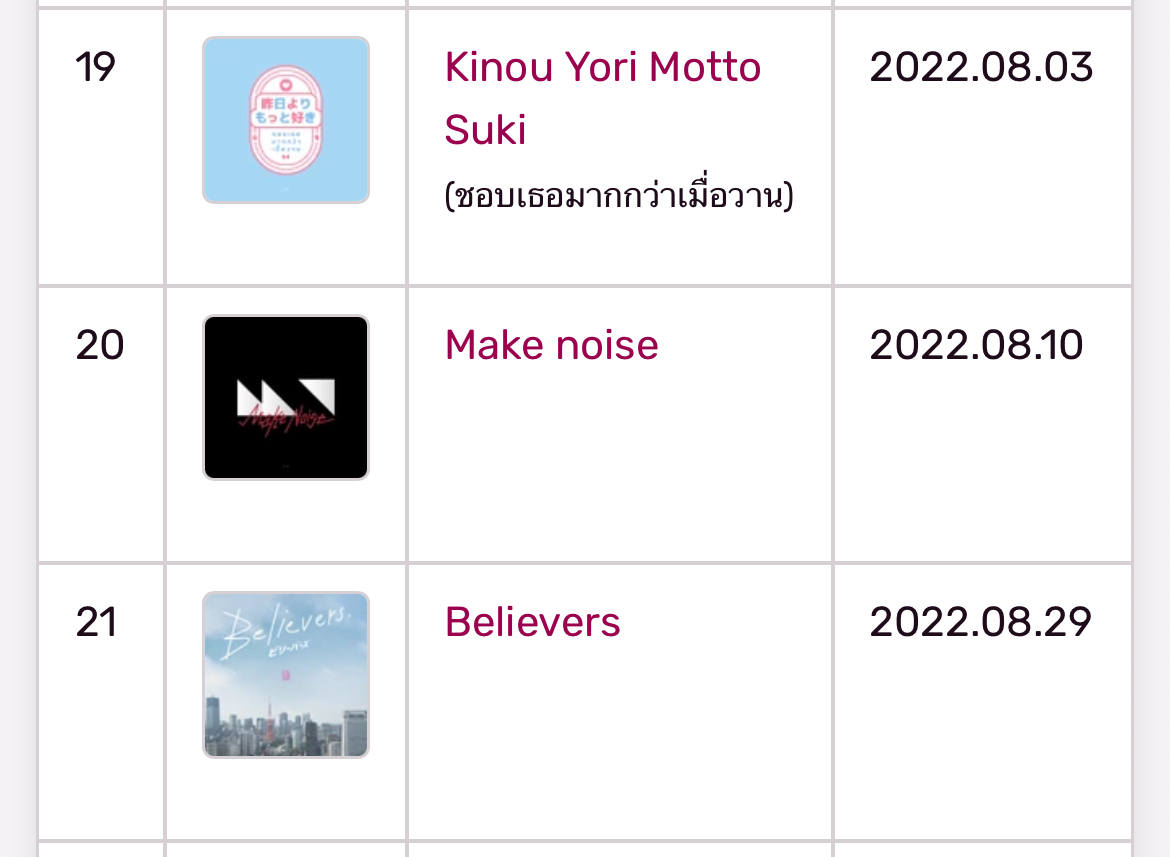
Task: Select the release date 2022.08.03
Action: pyautogui.click(x=980, y=67)
